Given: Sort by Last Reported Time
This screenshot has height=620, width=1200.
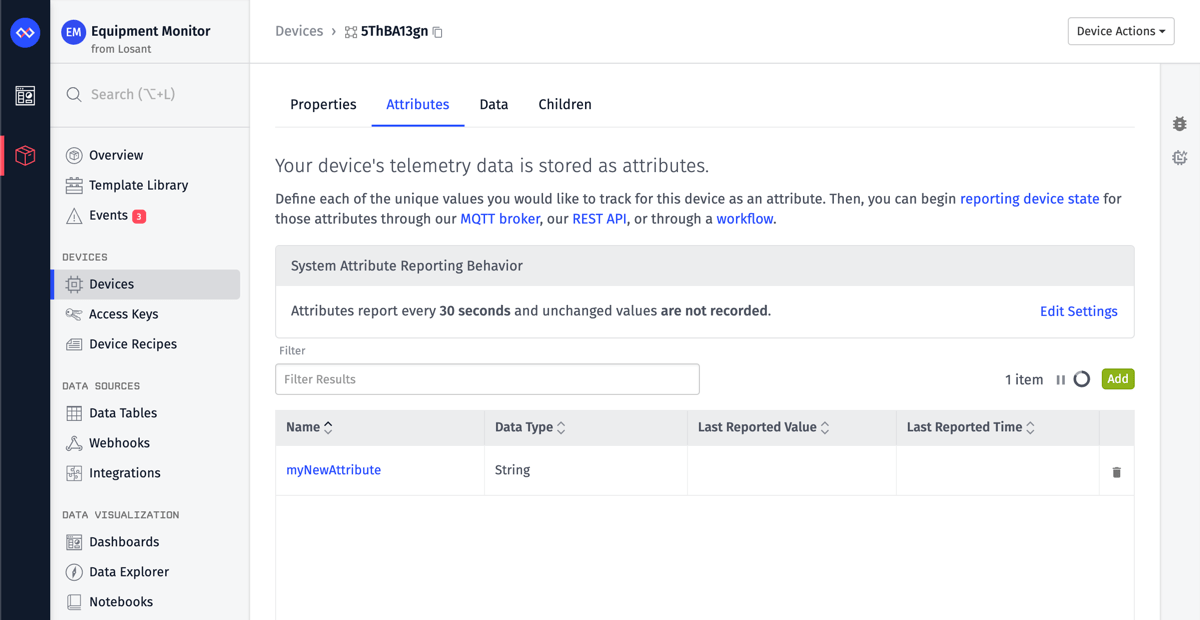Looking at the screenshot, I should click(x=971, y=427).
